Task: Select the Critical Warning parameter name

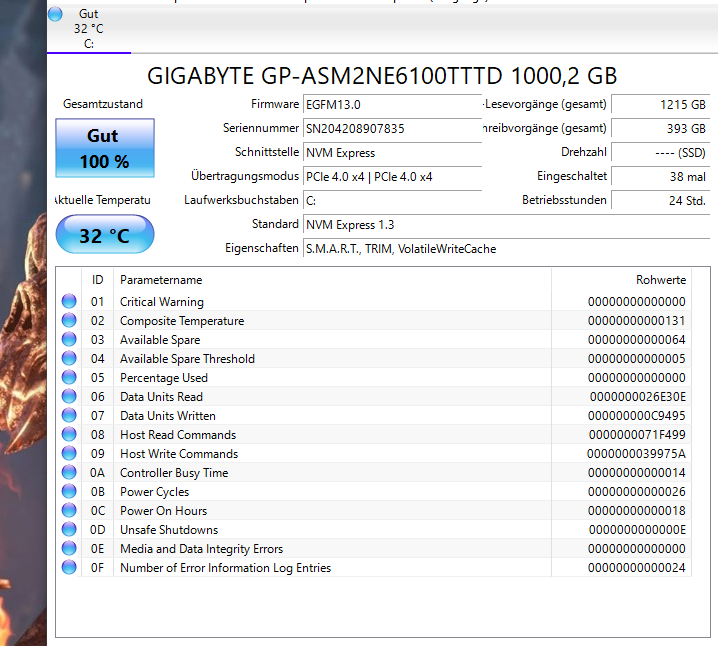Action: [x=162, y=302]
